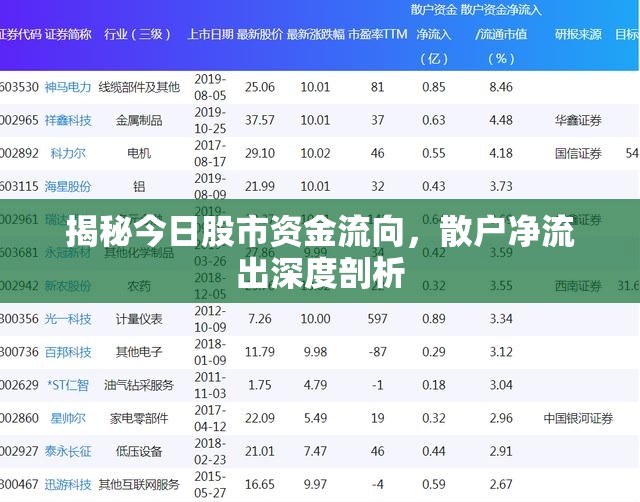Select stock code 002892 cell
Image resolution: width=640 pixels, height=502 pixels.
coord(19,153)
